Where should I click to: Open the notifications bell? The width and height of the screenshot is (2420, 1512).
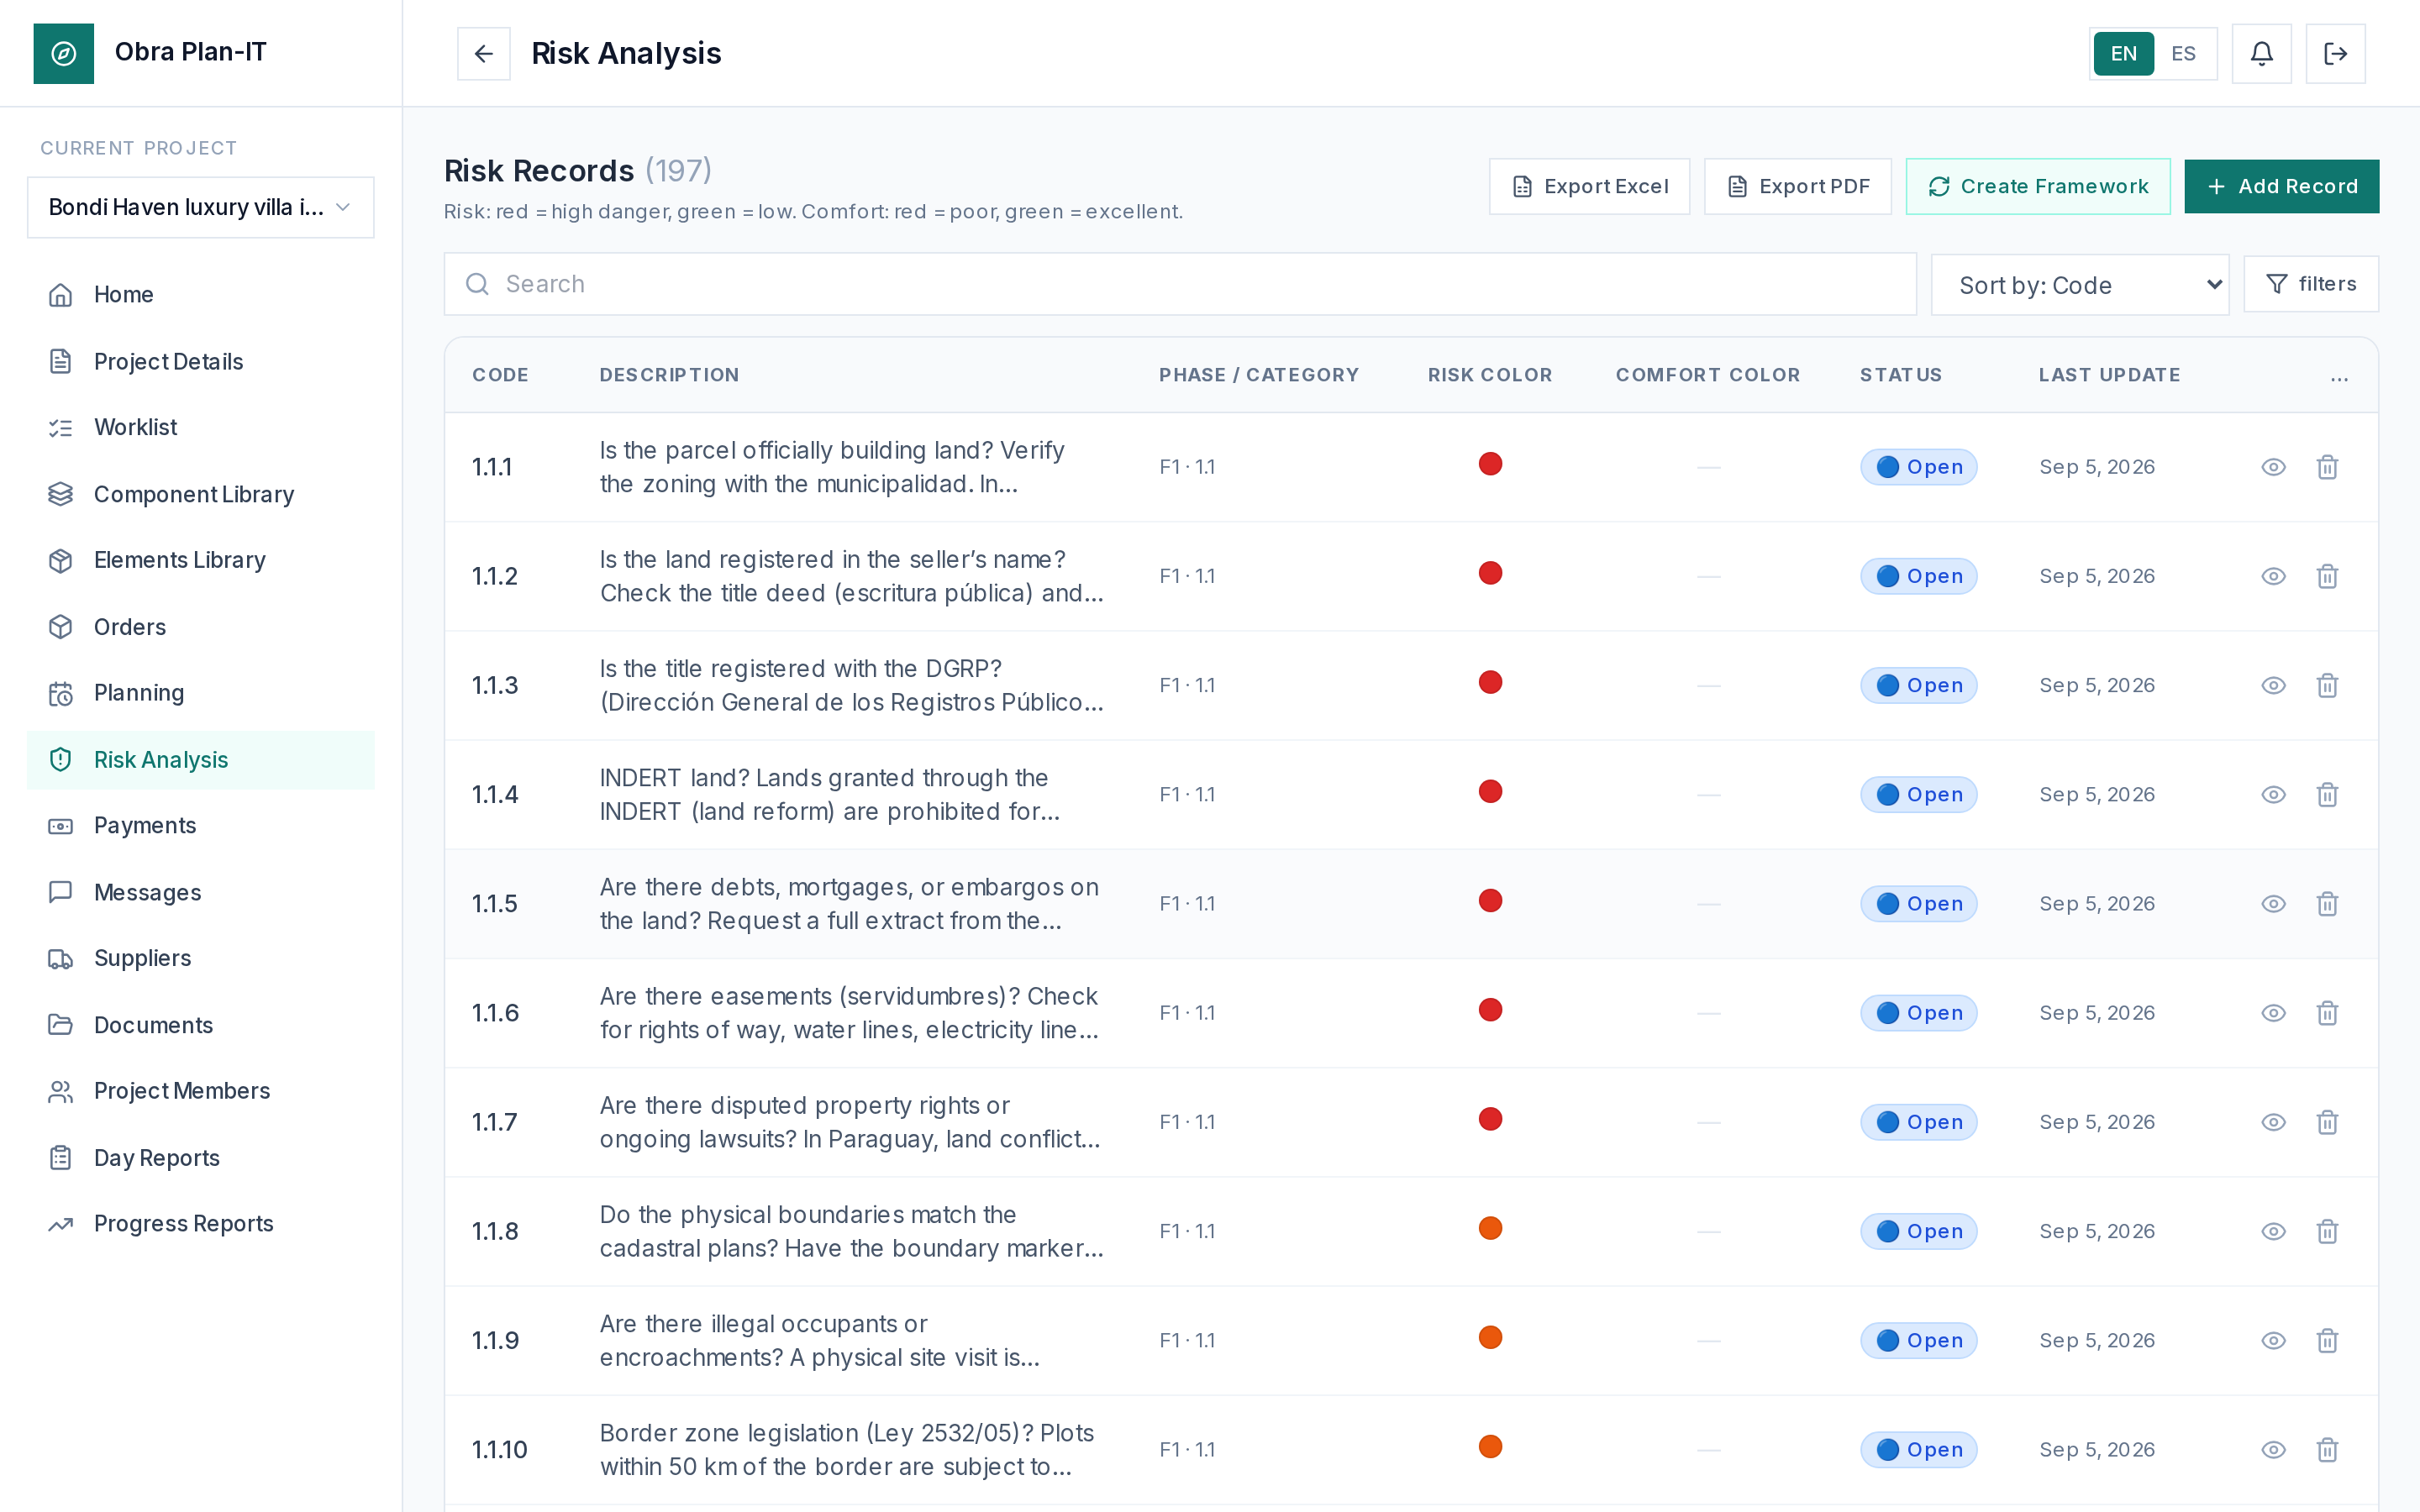pos(2261,54)
